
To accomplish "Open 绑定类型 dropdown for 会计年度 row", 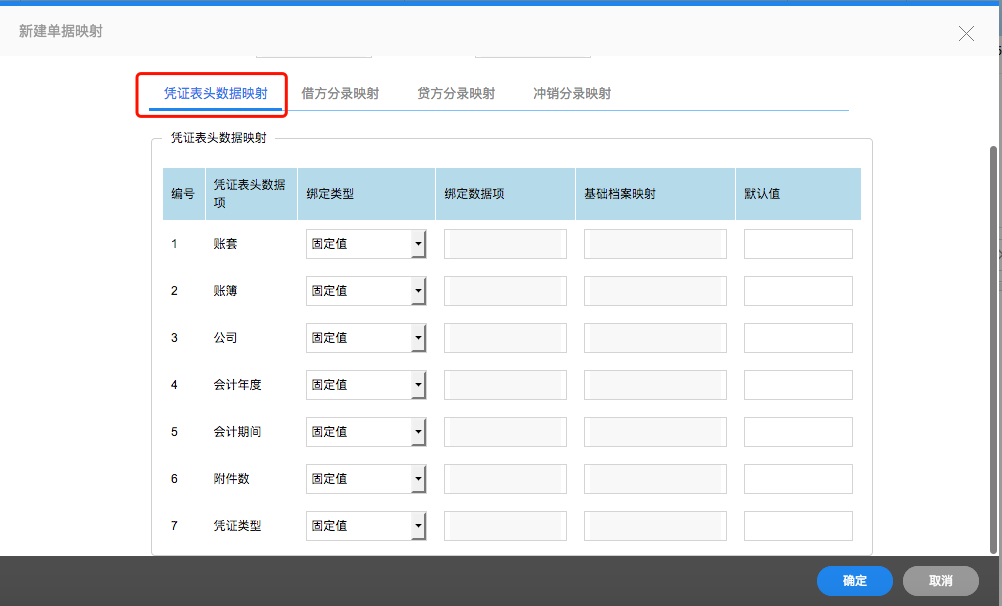I will (366, 385).
